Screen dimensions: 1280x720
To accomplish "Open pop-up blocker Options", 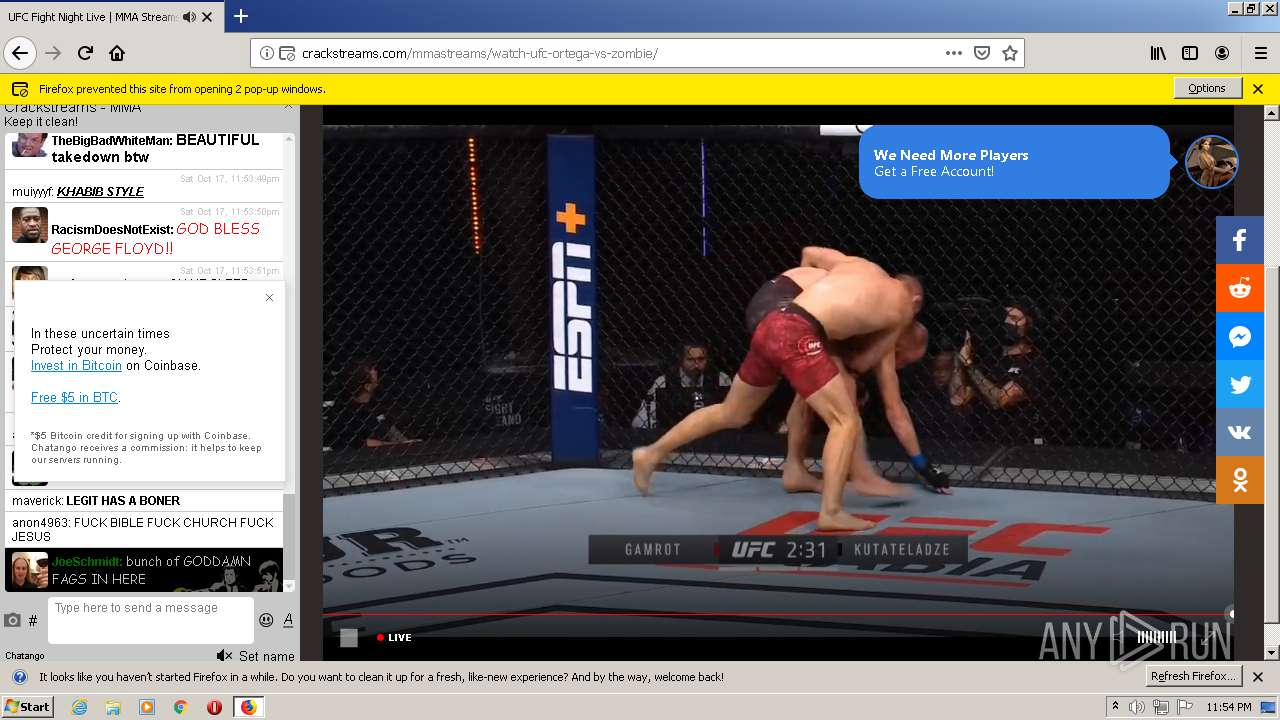I will pos(1207,88).
